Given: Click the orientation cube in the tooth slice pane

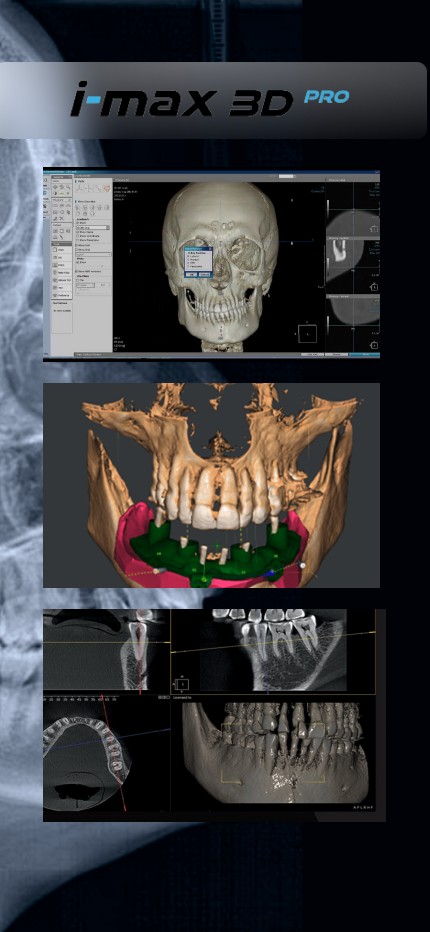Looking at the screenshot, I should tap(374, 288).
